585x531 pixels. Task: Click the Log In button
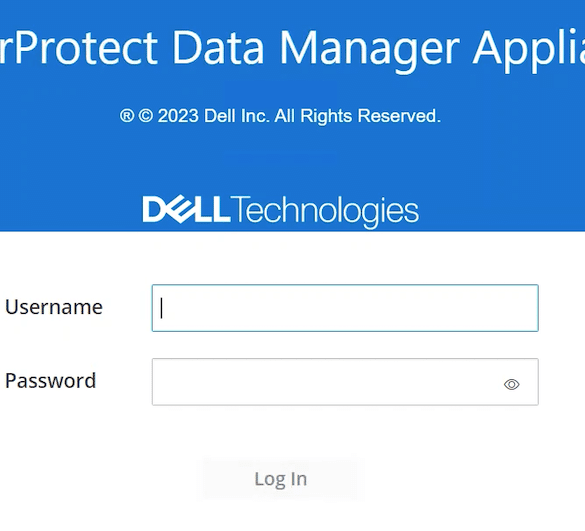[281, 479]
